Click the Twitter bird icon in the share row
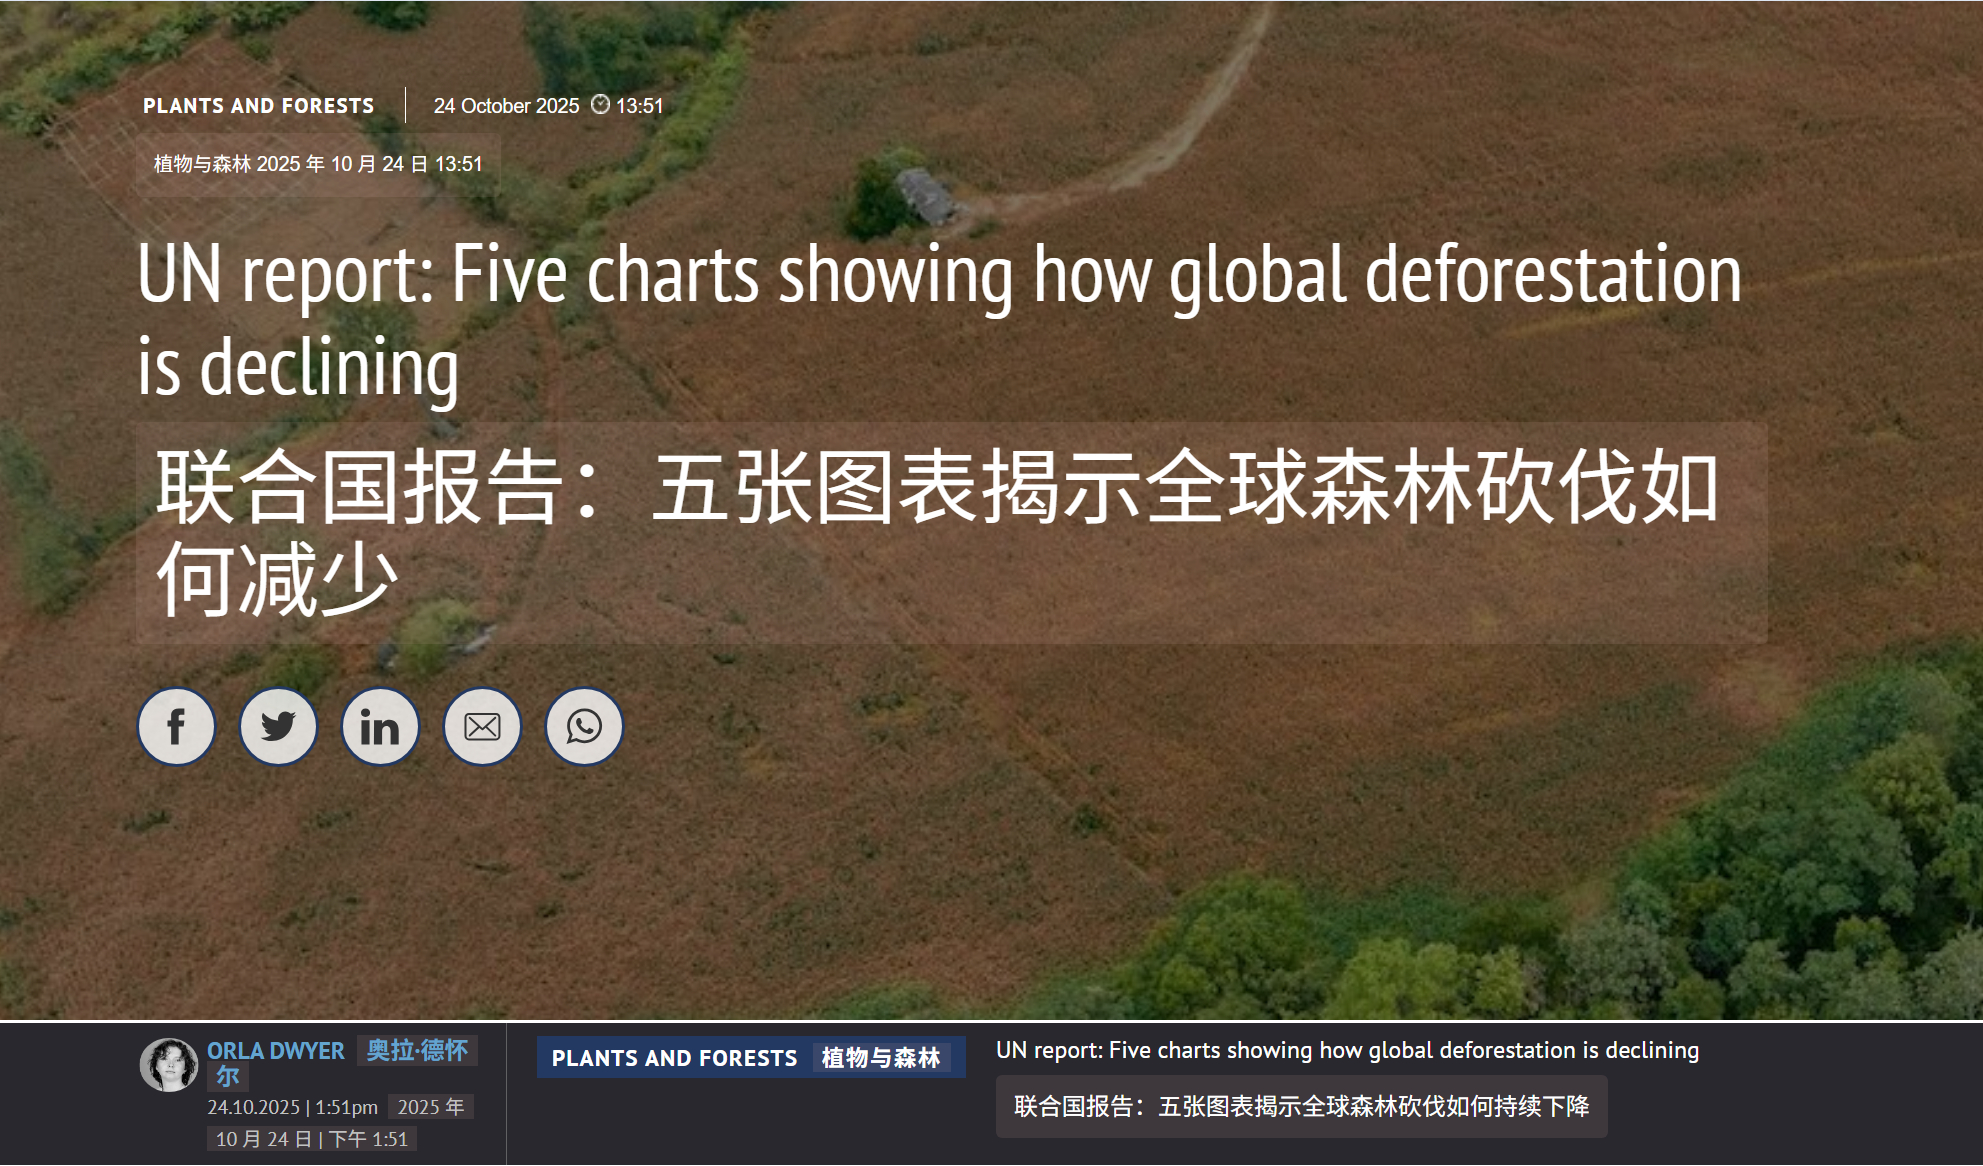Image resolution: width=1983 pixels, height=1166 pixels. coord(278,726)
